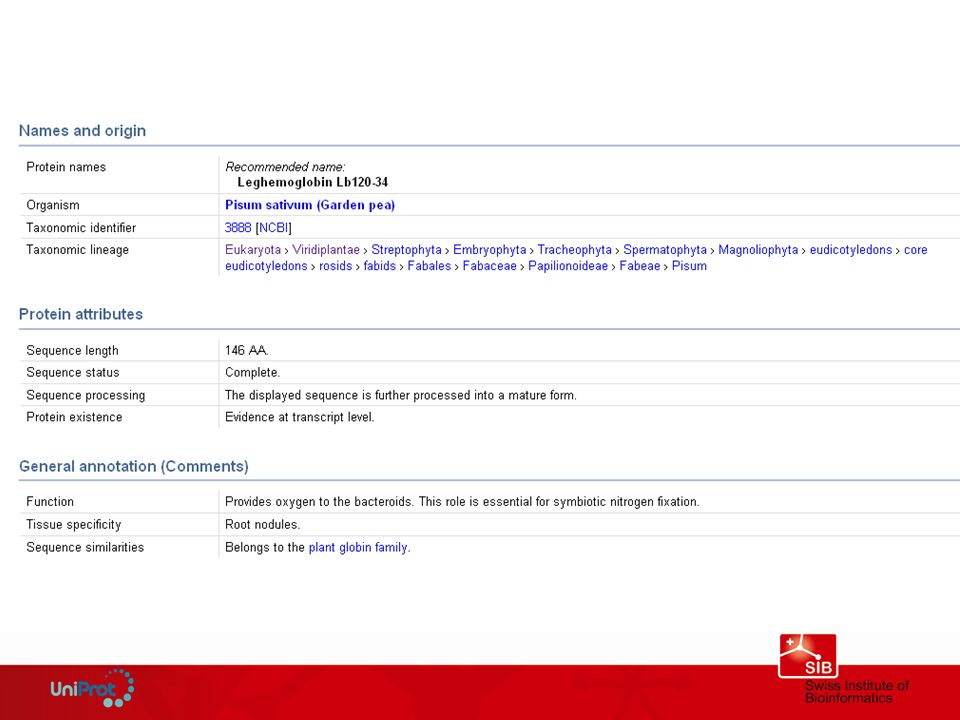
Task: Click the UniProt logo
Action: point(92,689)
